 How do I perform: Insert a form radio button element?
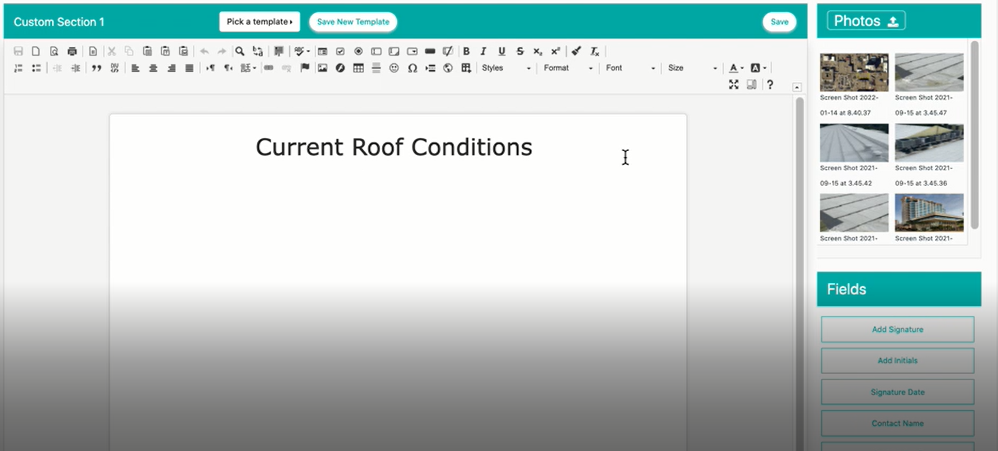tap(358, 51)
